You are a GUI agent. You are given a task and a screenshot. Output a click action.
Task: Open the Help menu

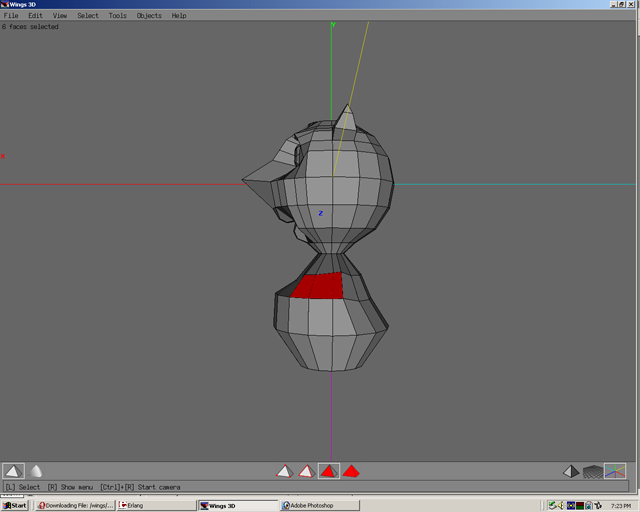(179, 16)
